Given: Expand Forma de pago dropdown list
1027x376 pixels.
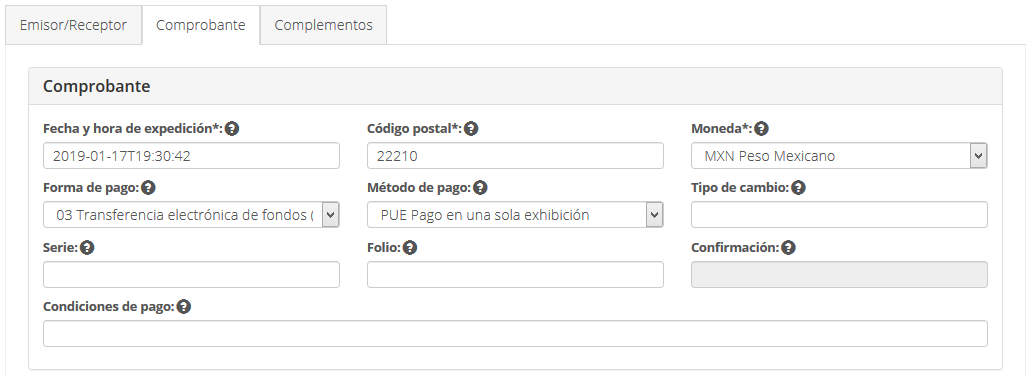Looking at the screenshot, I should point(191,215).
